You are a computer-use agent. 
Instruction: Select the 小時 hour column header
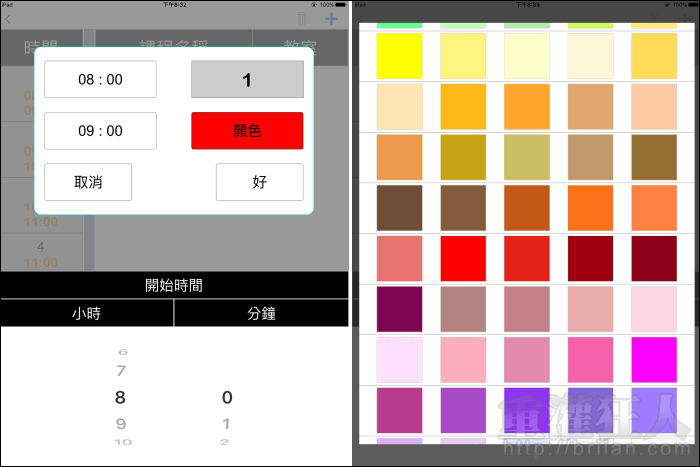point(87,313)
